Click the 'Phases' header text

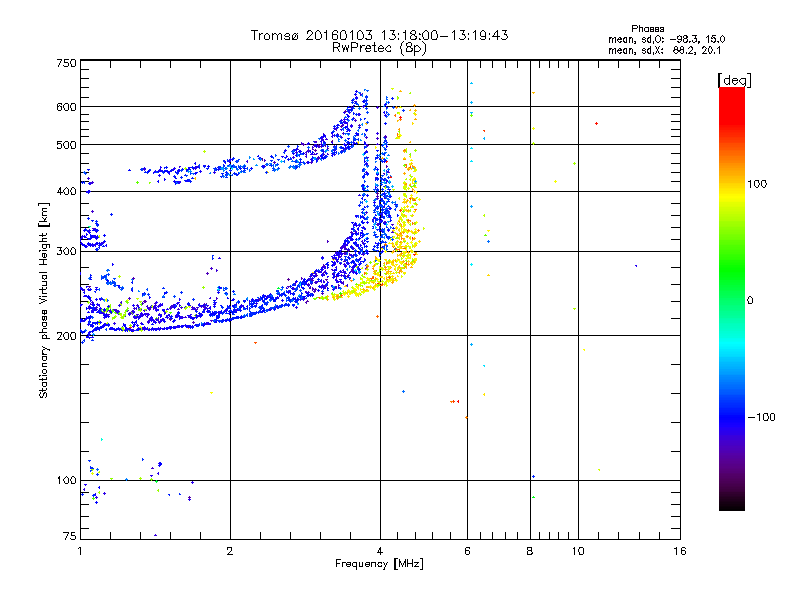(647, 29)
